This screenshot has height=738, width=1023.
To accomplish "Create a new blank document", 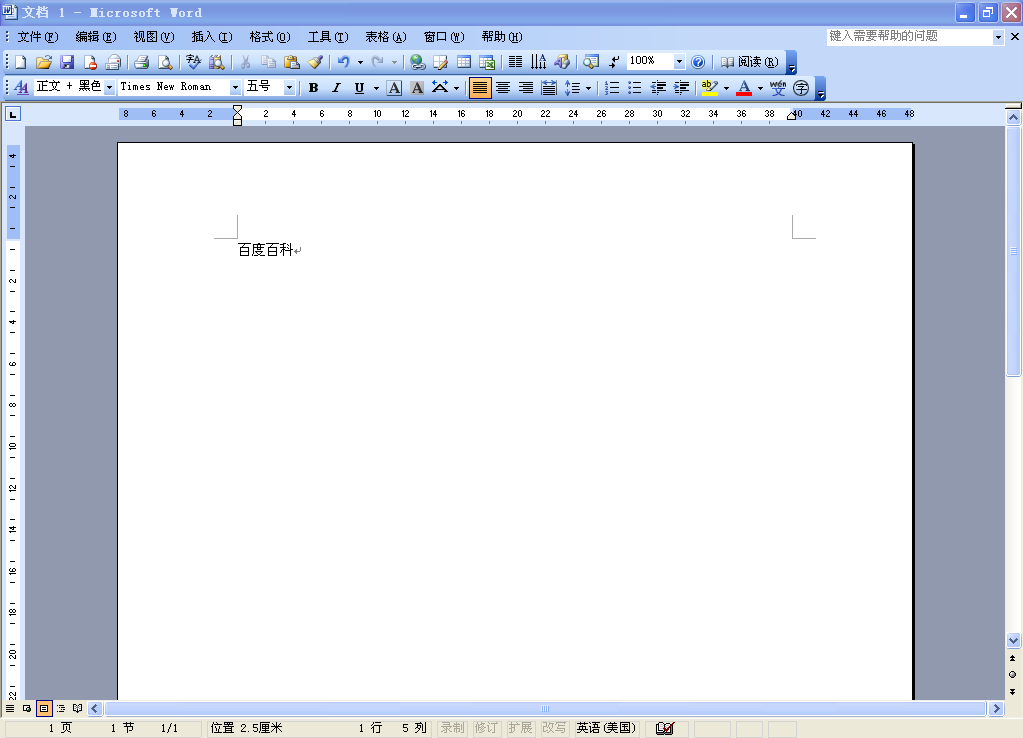I will pyautogui.click(x=20, y=62).
